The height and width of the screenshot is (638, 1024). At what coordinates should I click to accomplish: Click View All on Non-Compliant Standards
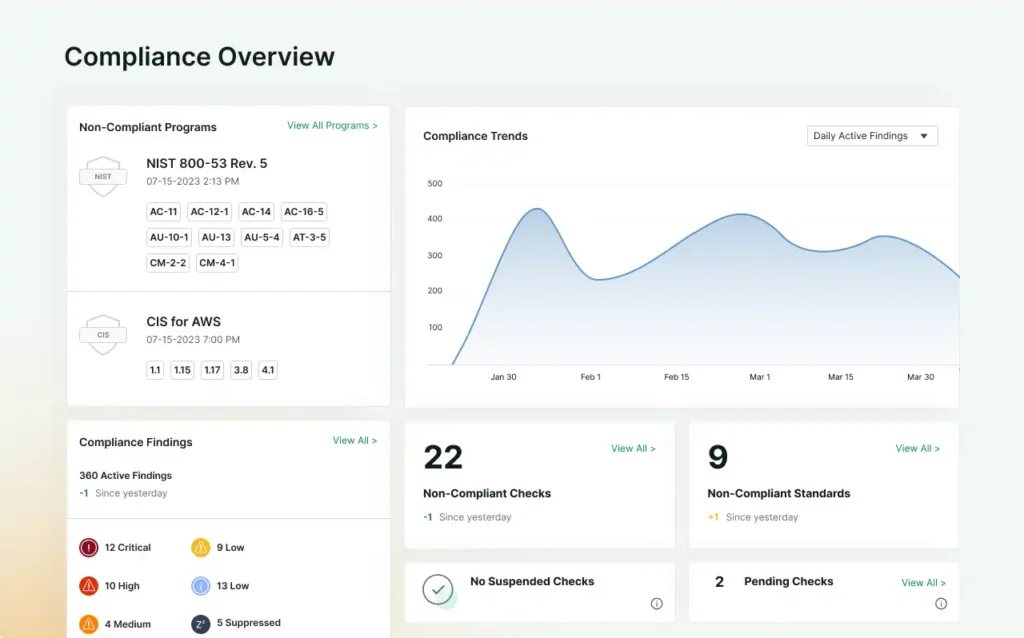(917, 448)
